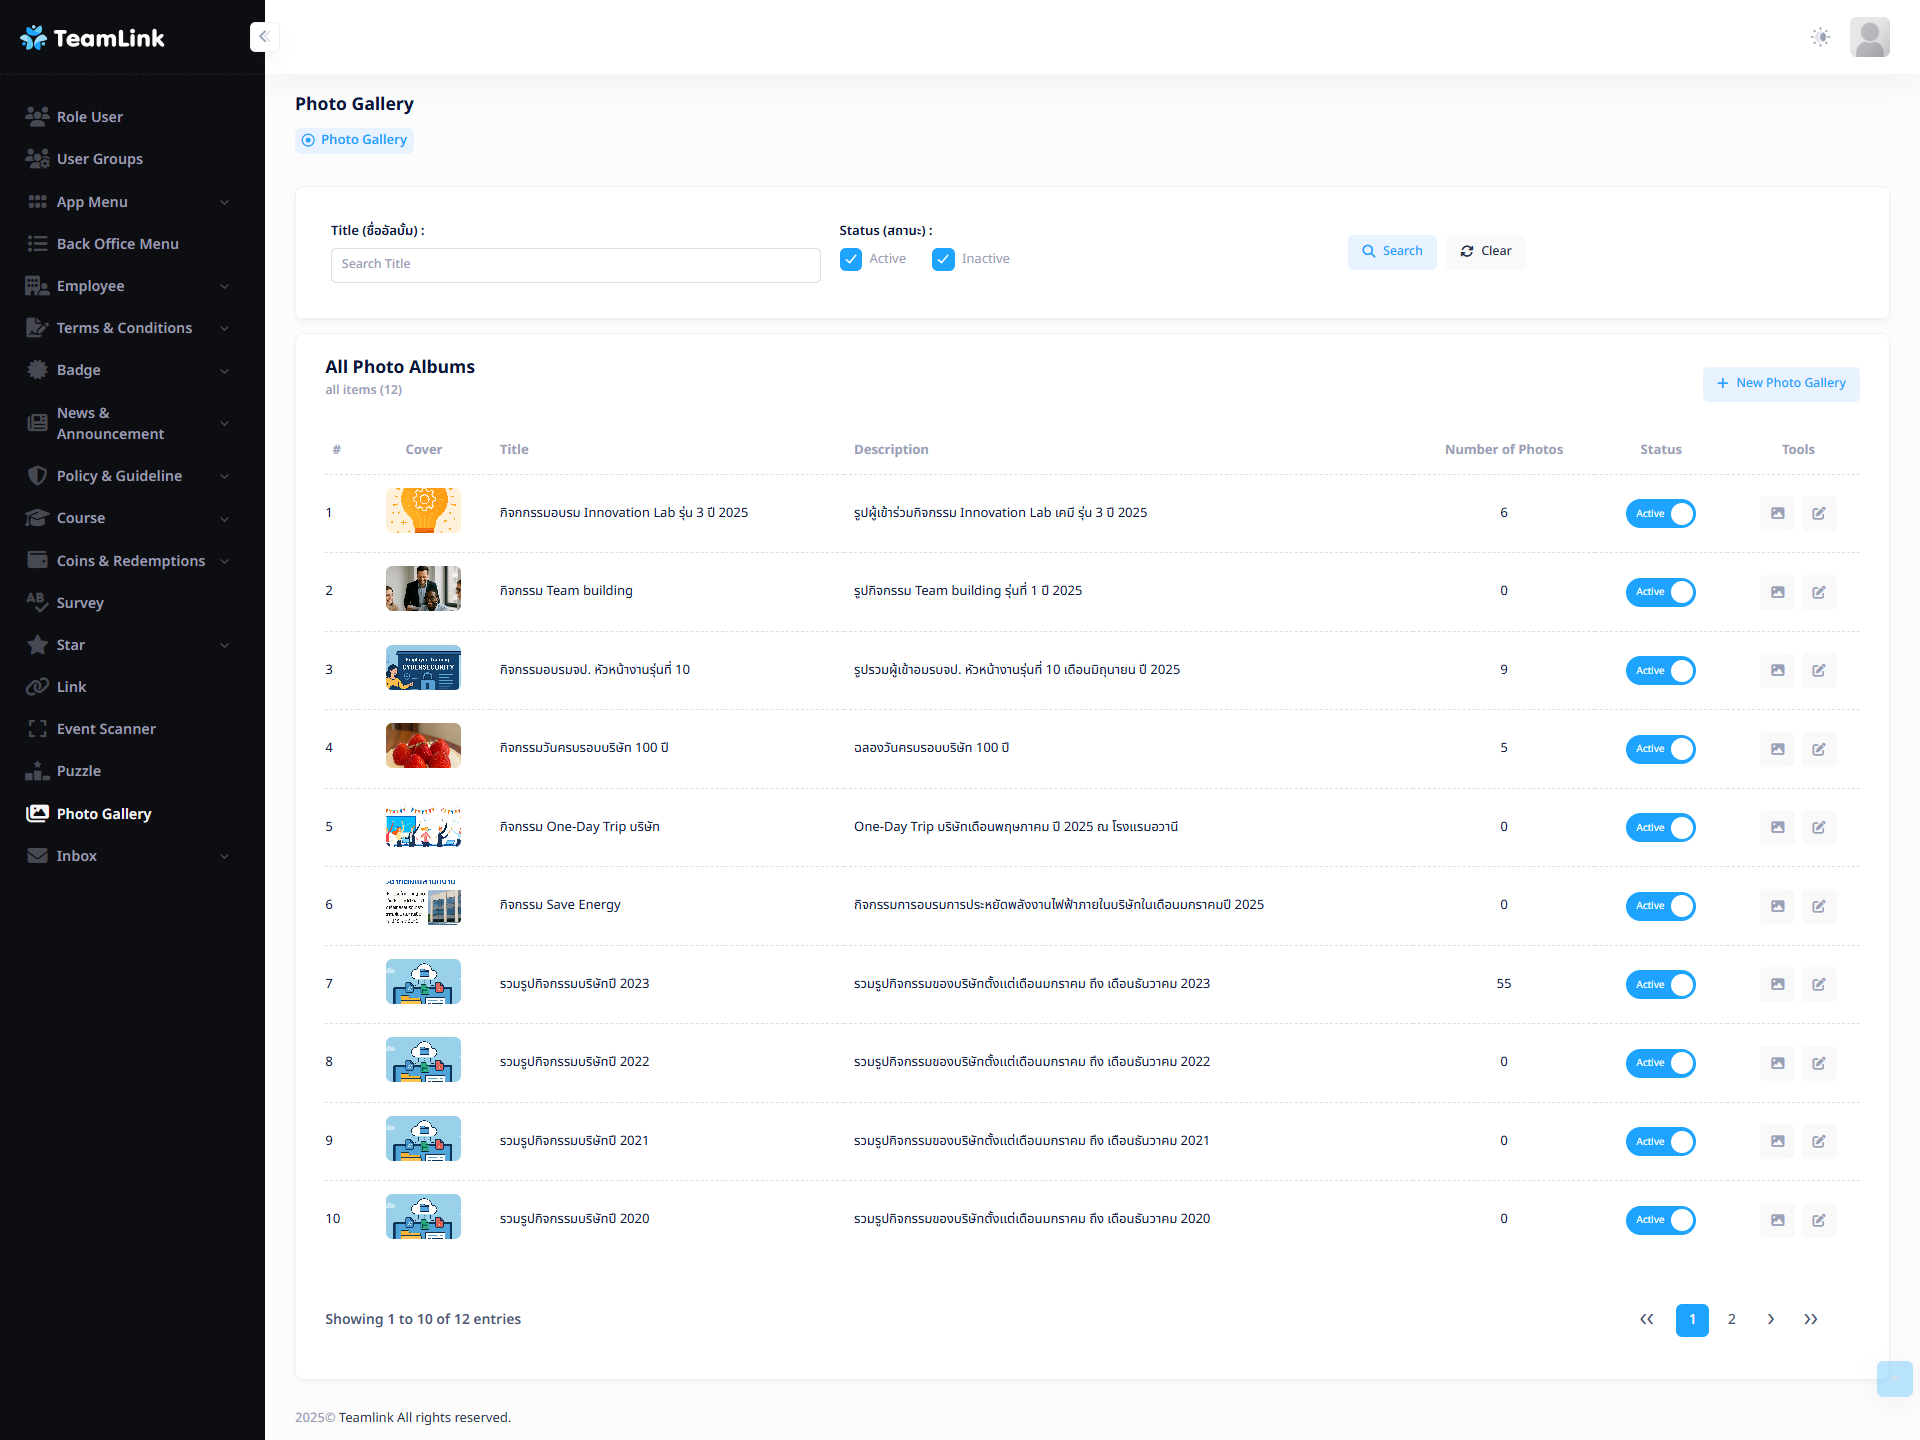
Task: Click edit icon for the 2020 album row
Action: [1819, 1220]
